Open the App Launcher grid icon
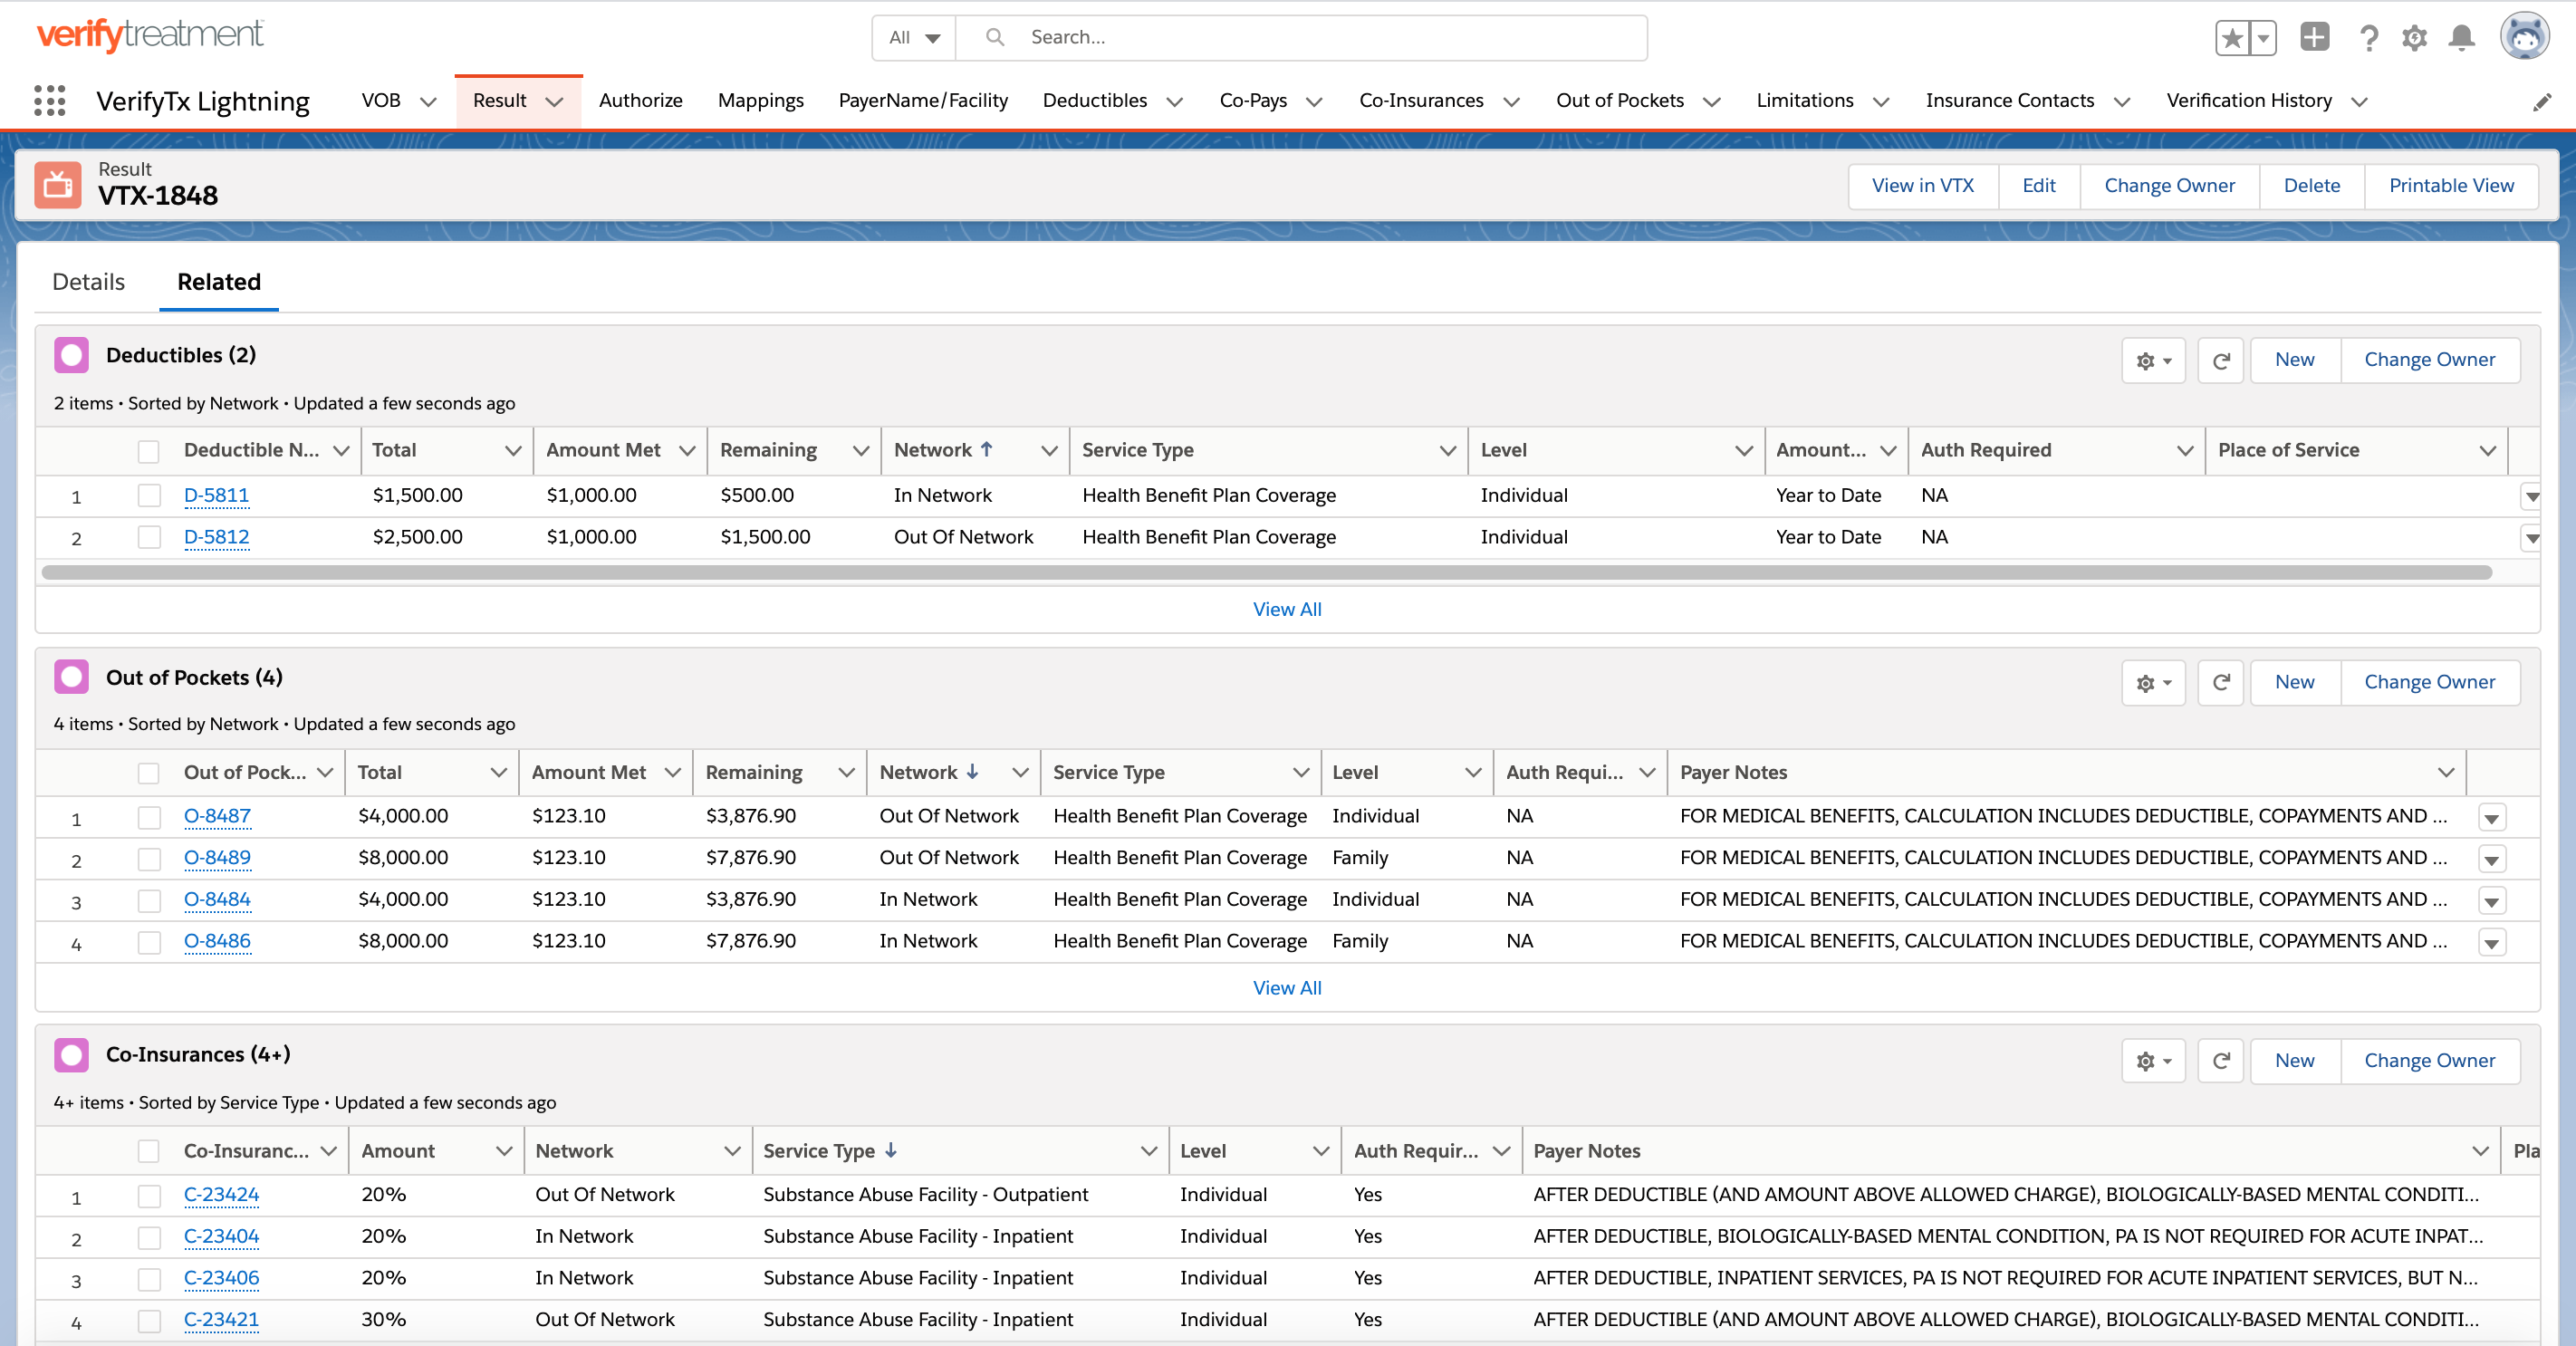Screen dimensions: 2576x1346 coord(49,101)
